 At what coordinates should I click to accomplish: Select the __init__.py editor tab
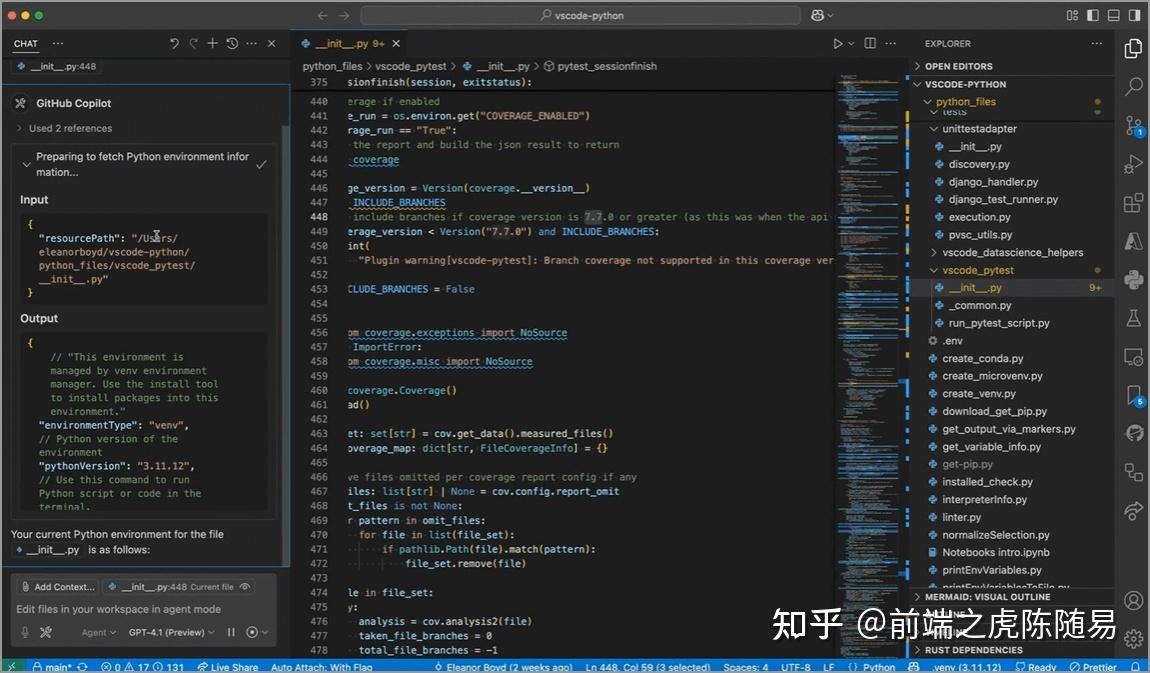click(340, 44)
